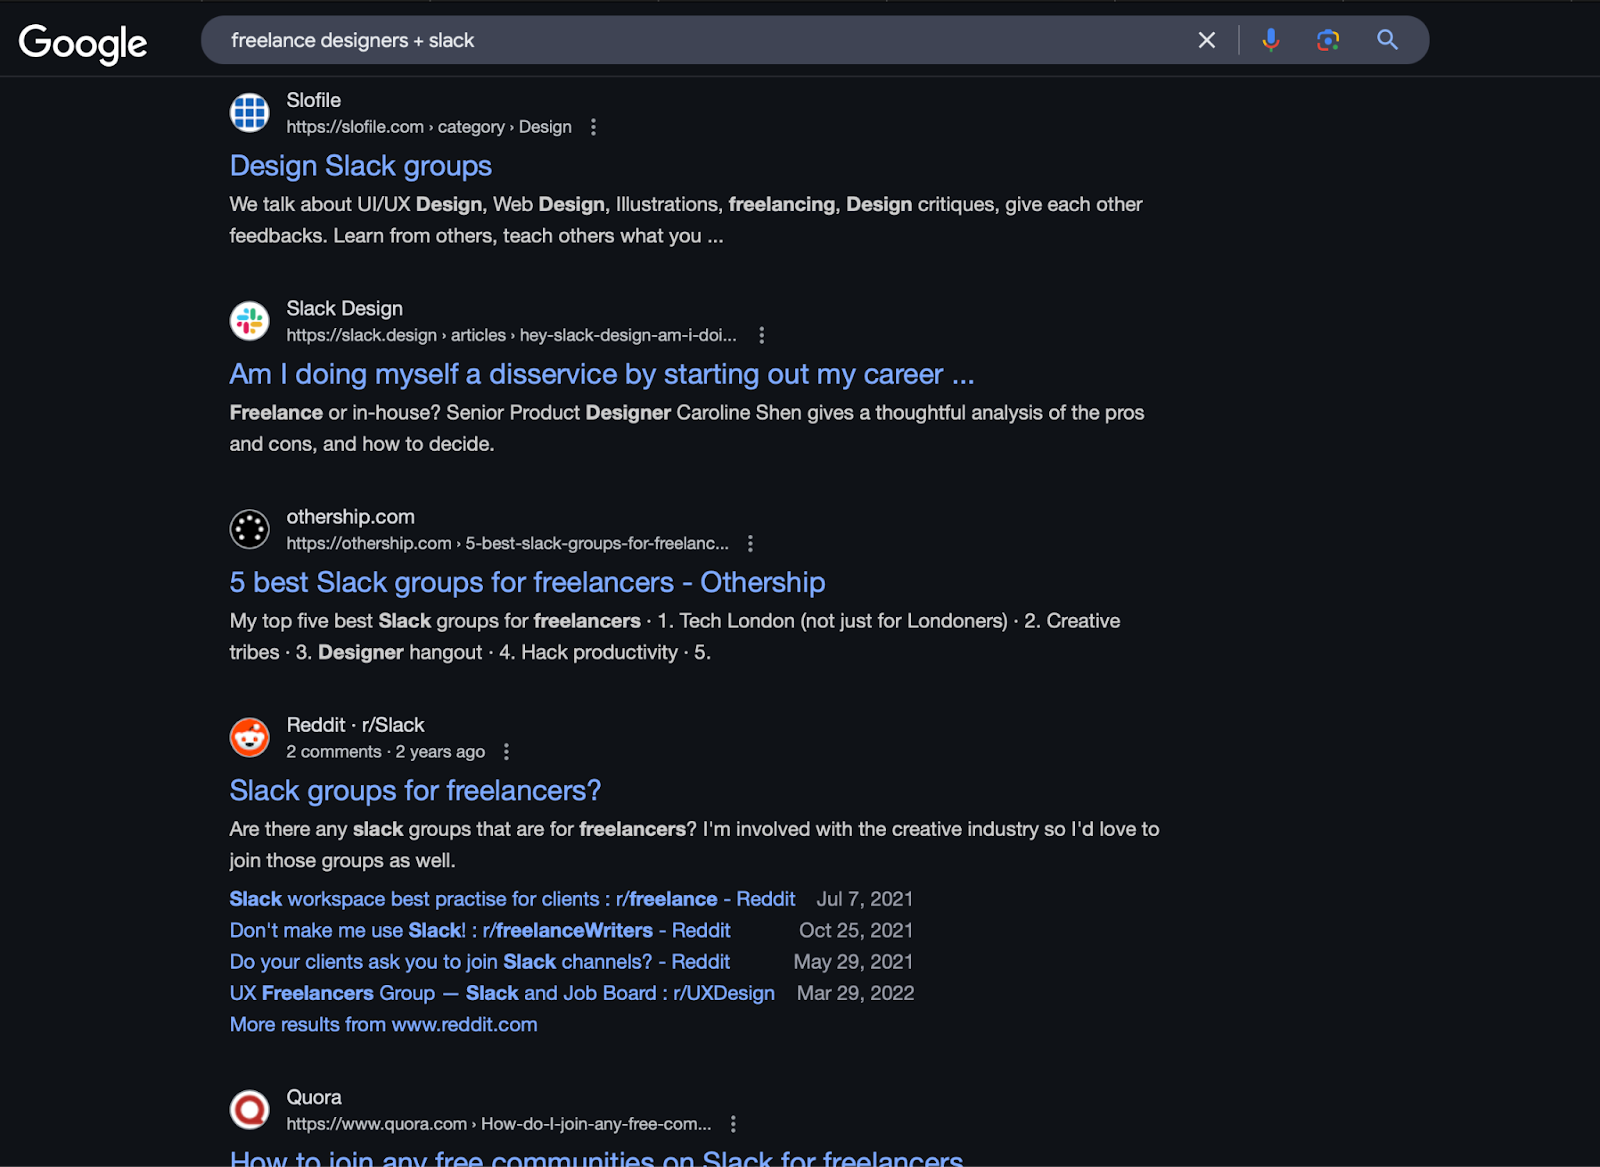
Task: Click the 'Mar 29, 2022' date
Action: pyautogui.click(x=856, y=993)
